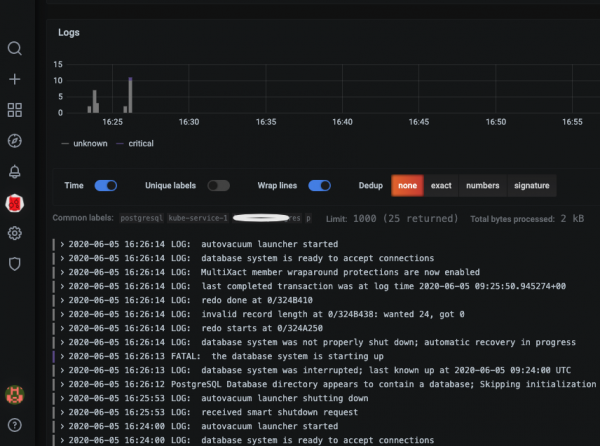Open the Alerting bell icon
600x446 pixels.
coord(15,172)
